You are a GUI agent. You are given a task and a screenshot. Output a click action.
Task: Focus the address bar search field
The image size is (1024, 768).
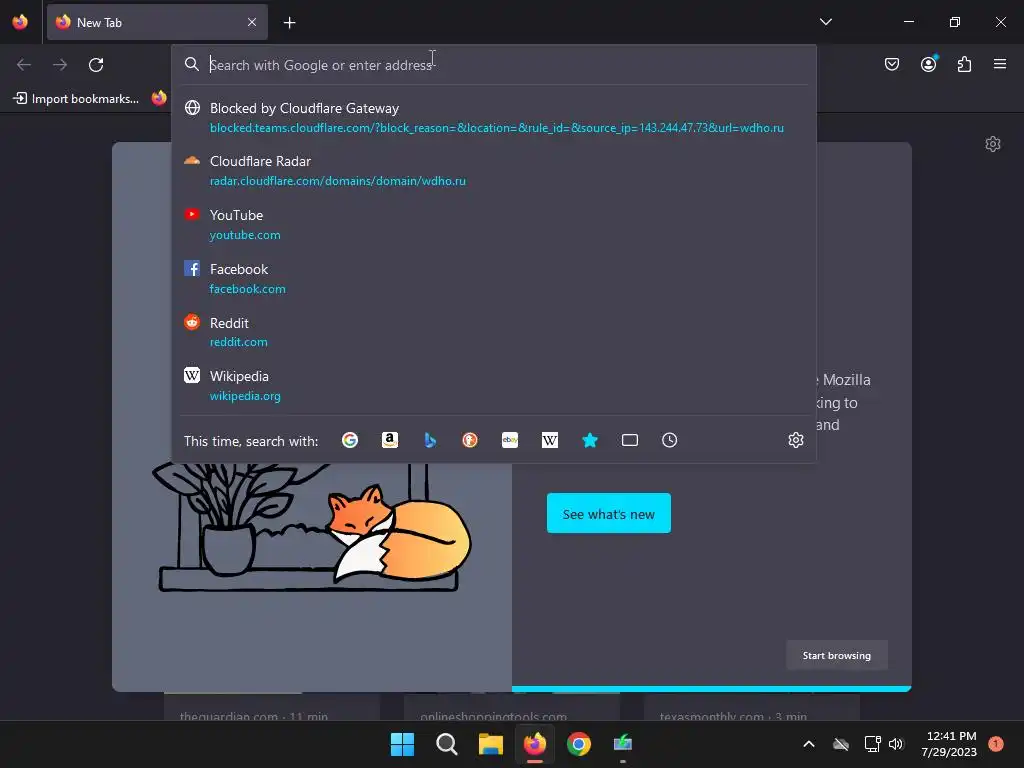click(x=496, y=65)
